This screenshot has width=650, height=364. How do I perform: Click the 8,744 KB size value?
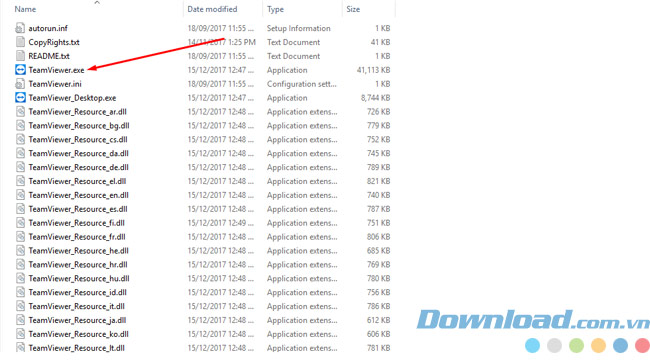click(376, 98)
